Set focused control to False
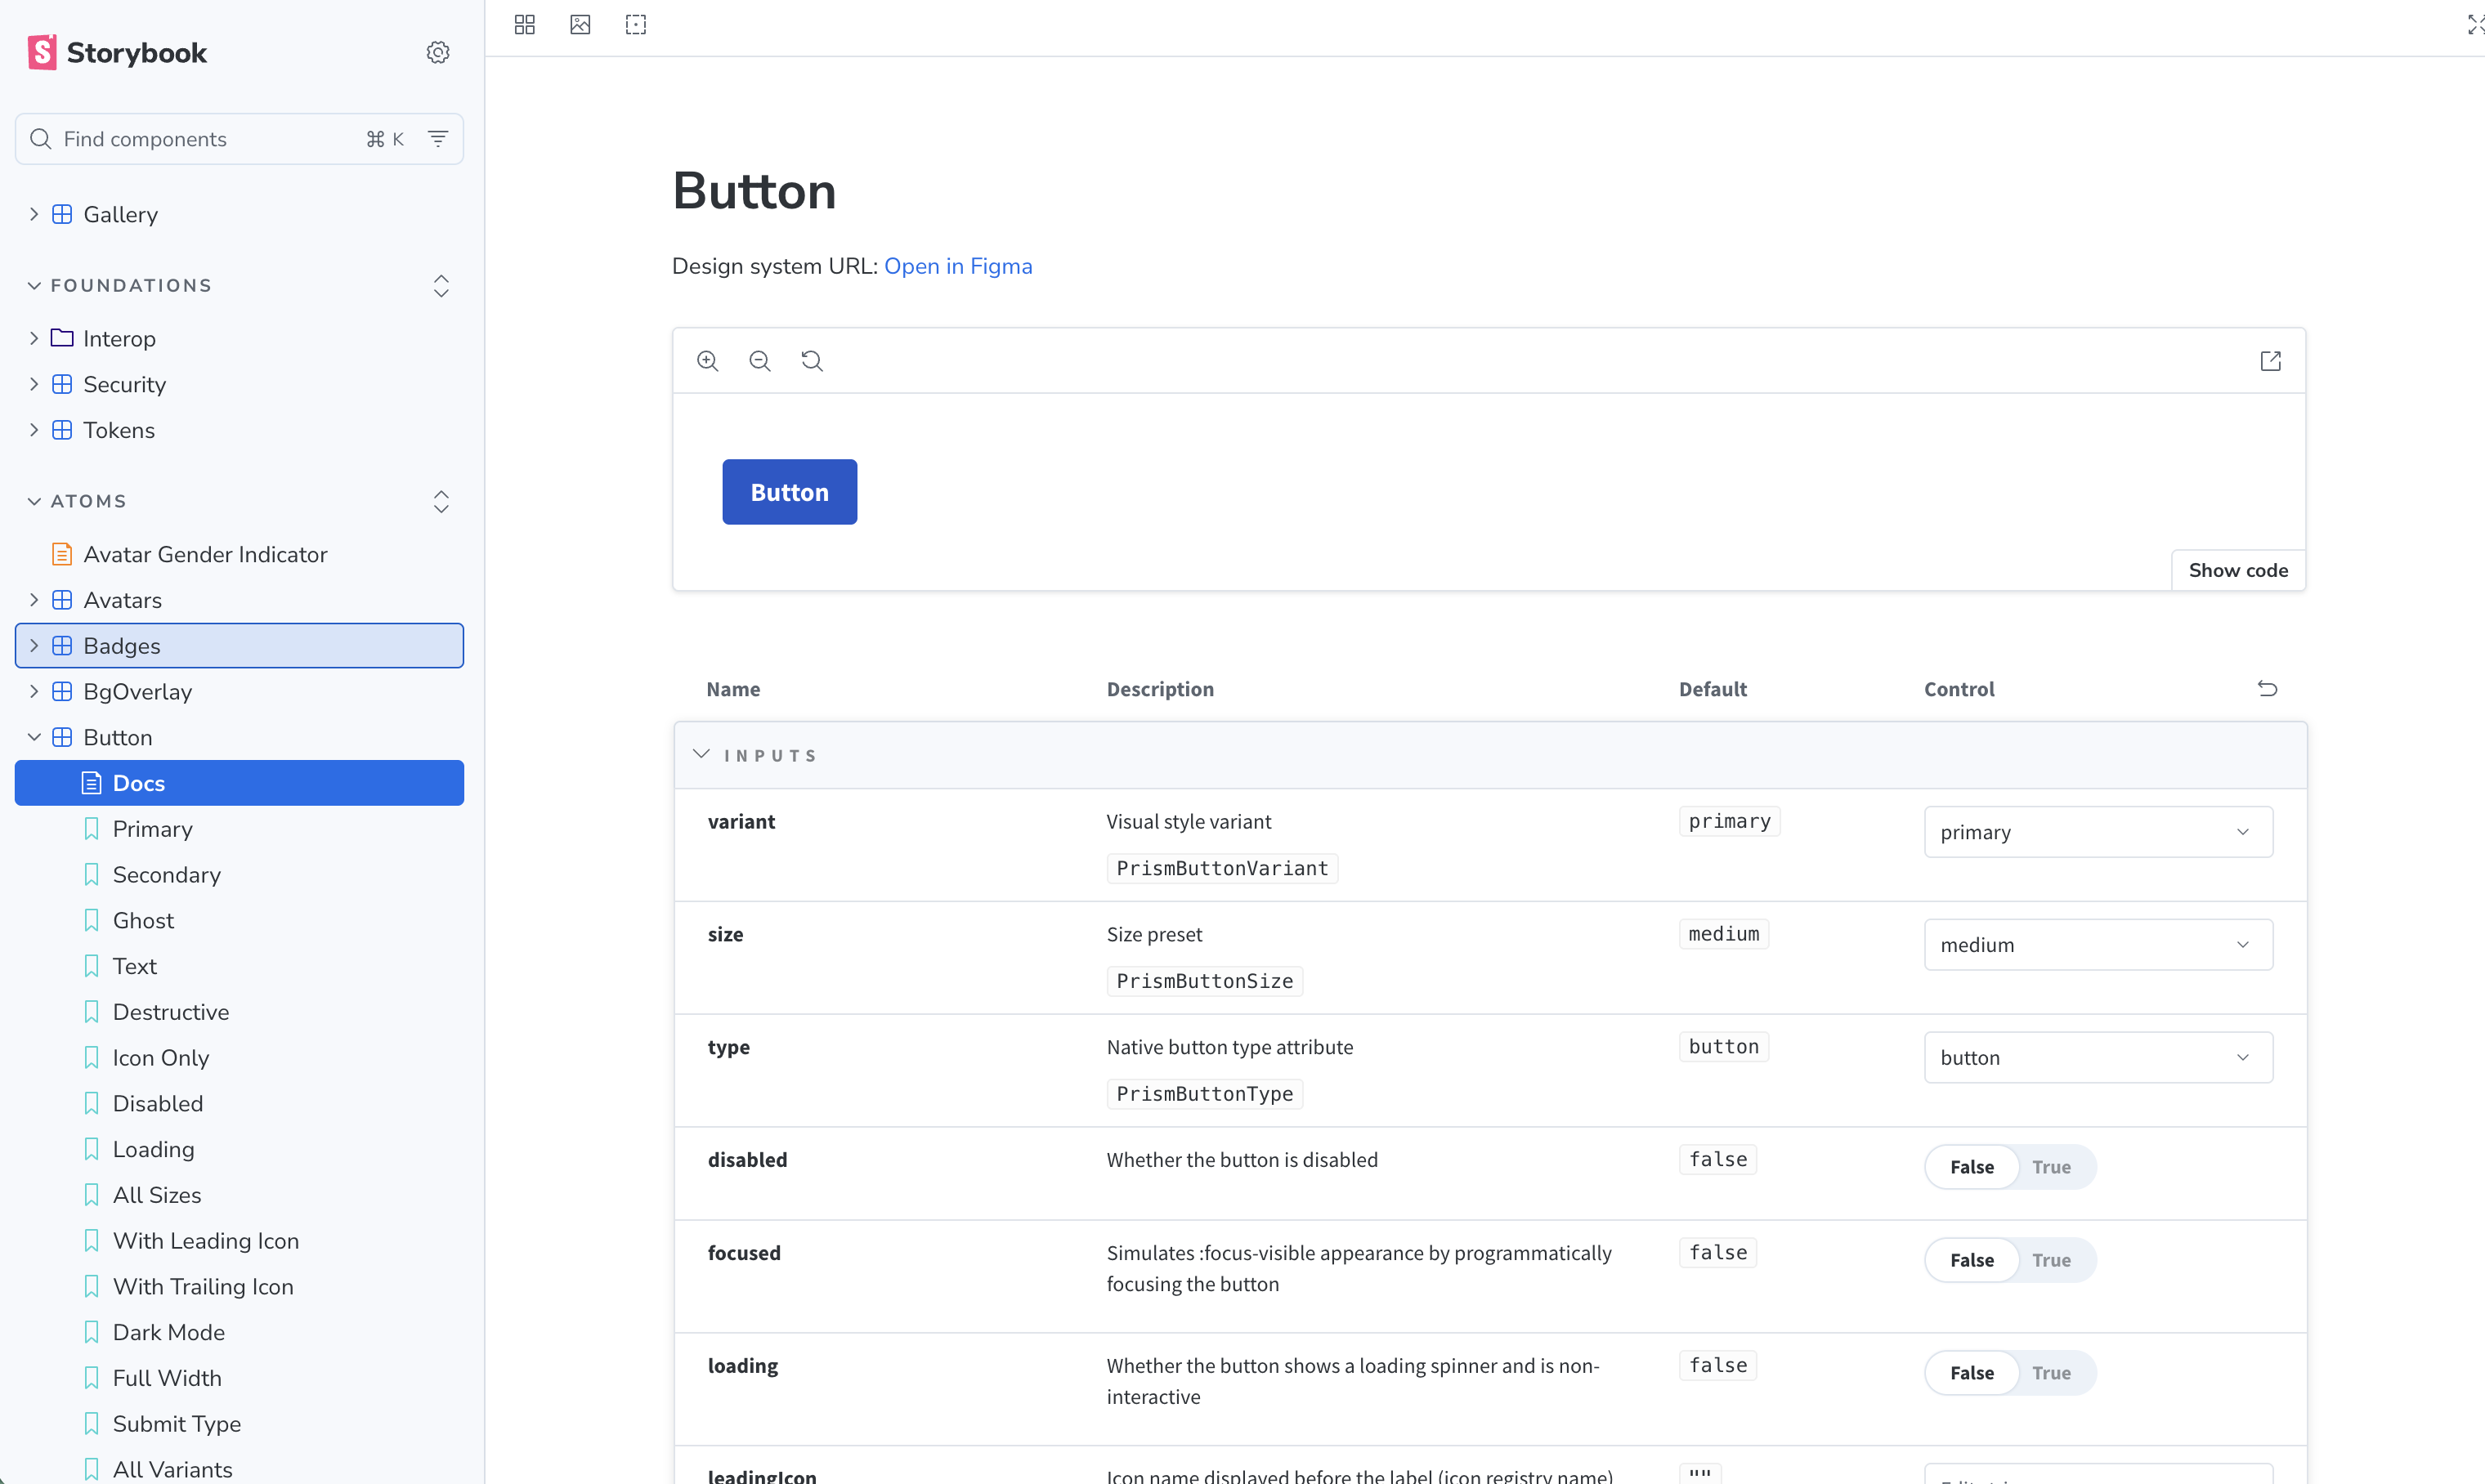 (1972, 1260)
